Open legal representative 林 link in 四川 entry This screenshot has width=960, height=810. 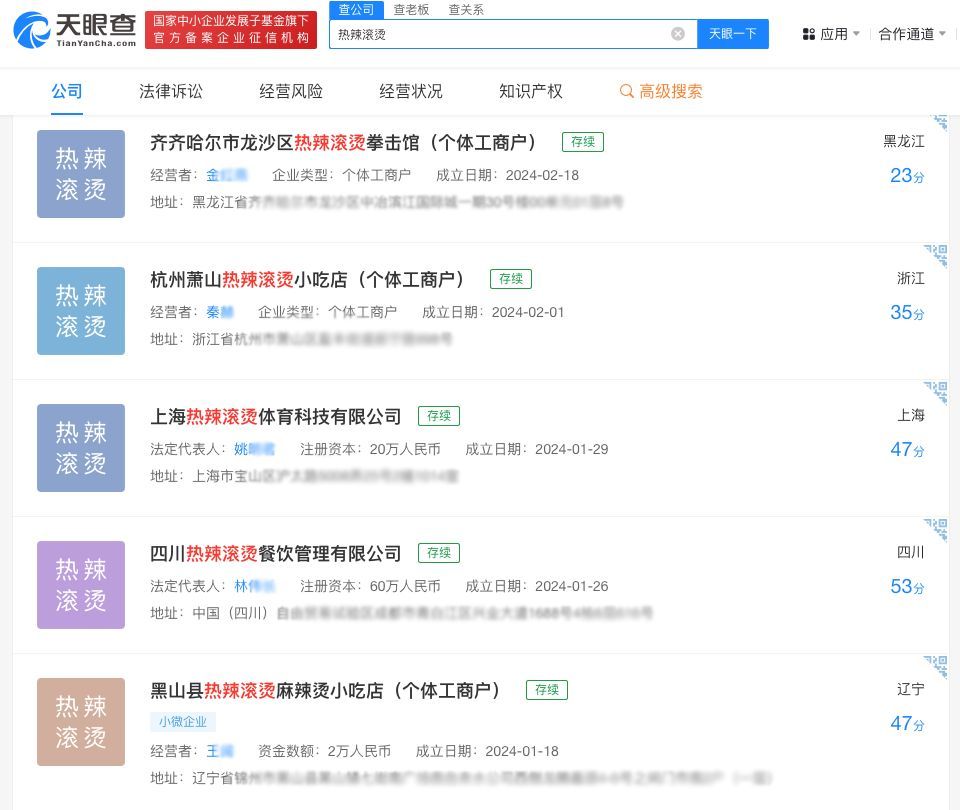pyautogui.click(x=255, y=587)
